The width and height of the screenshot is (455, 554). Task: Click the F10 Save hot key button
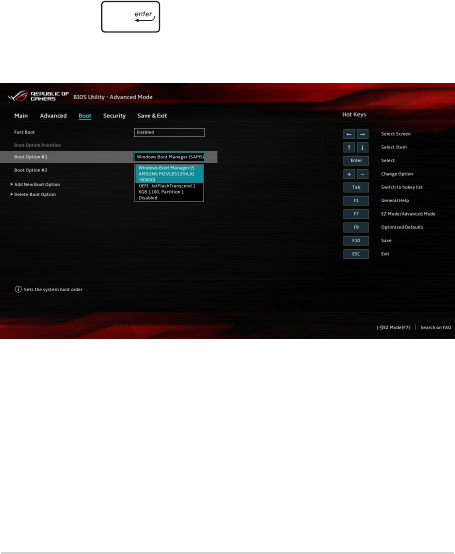coord(356,241)
